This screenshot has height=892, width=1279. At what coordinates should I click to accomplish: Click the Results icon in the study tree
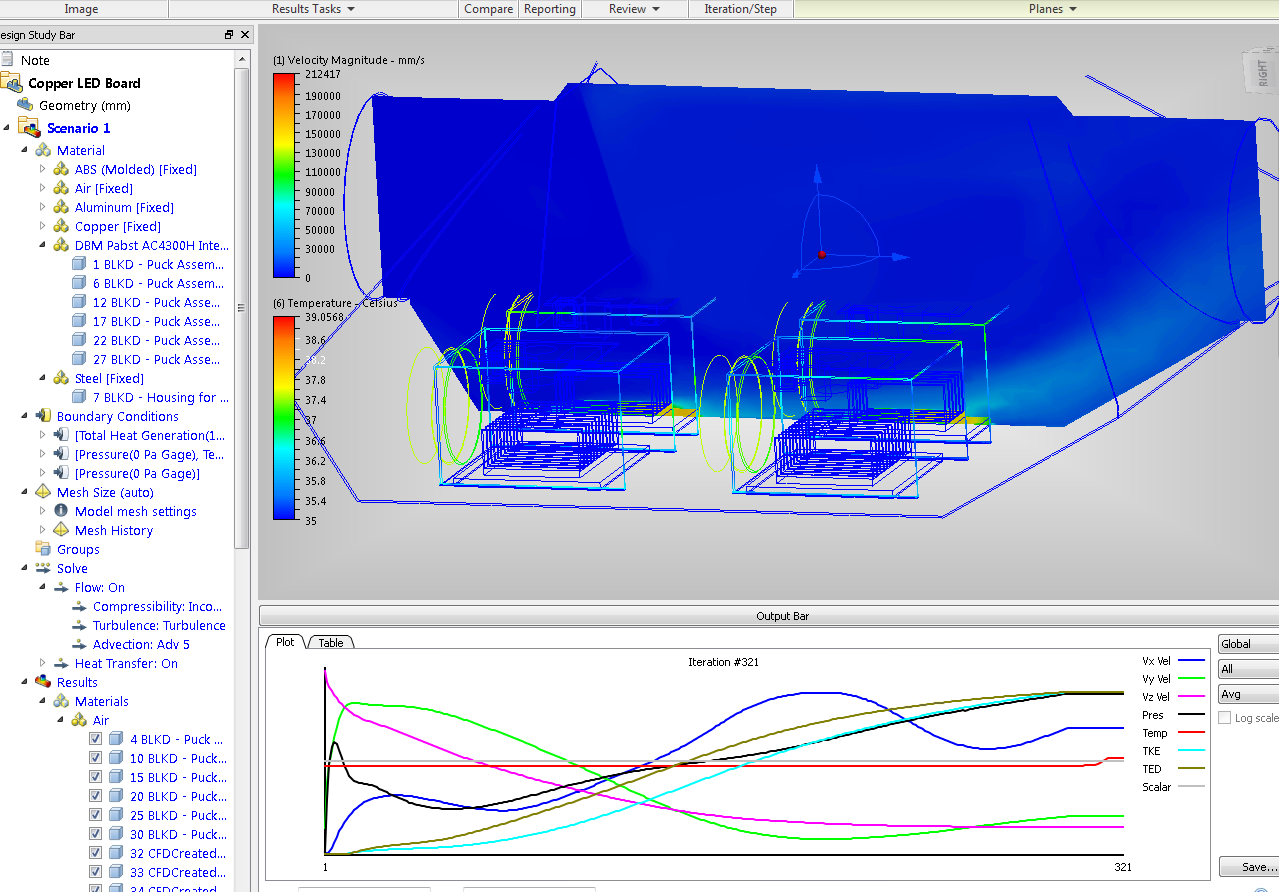tap(44, 681)
